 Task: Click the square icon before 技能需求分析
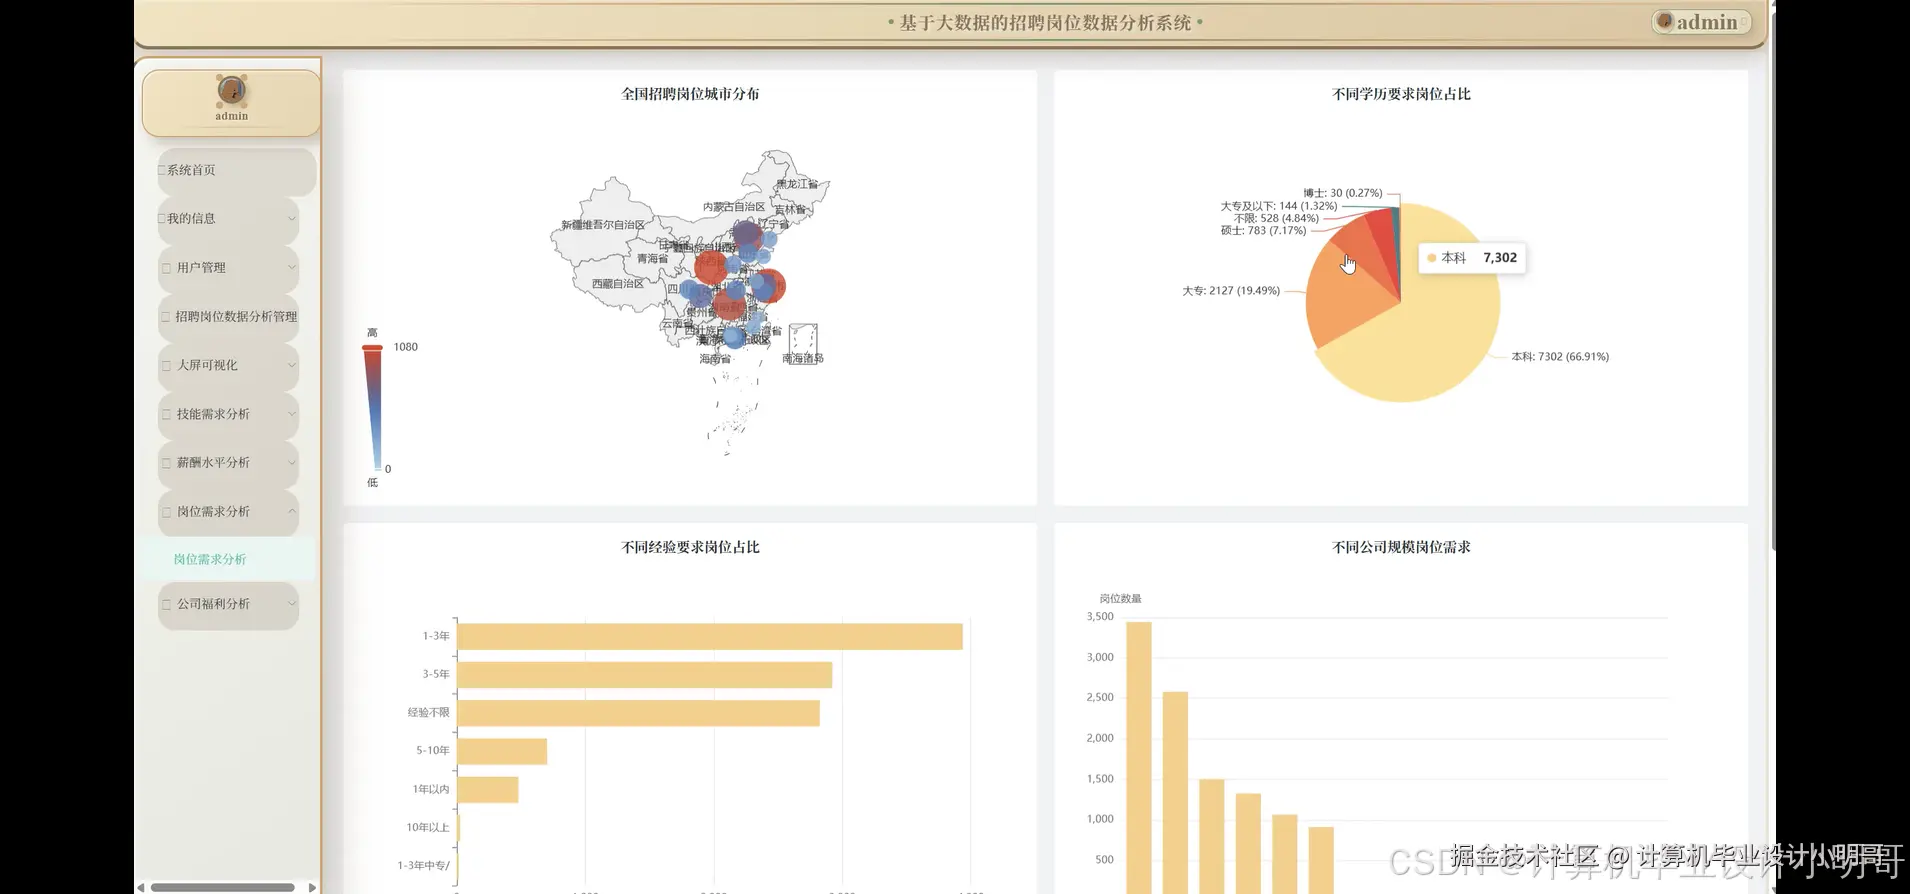166,414
